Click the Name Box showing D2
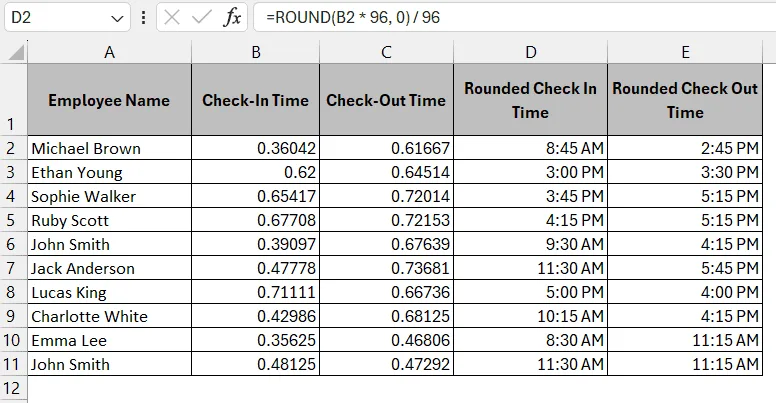 [x=67, y=18]
